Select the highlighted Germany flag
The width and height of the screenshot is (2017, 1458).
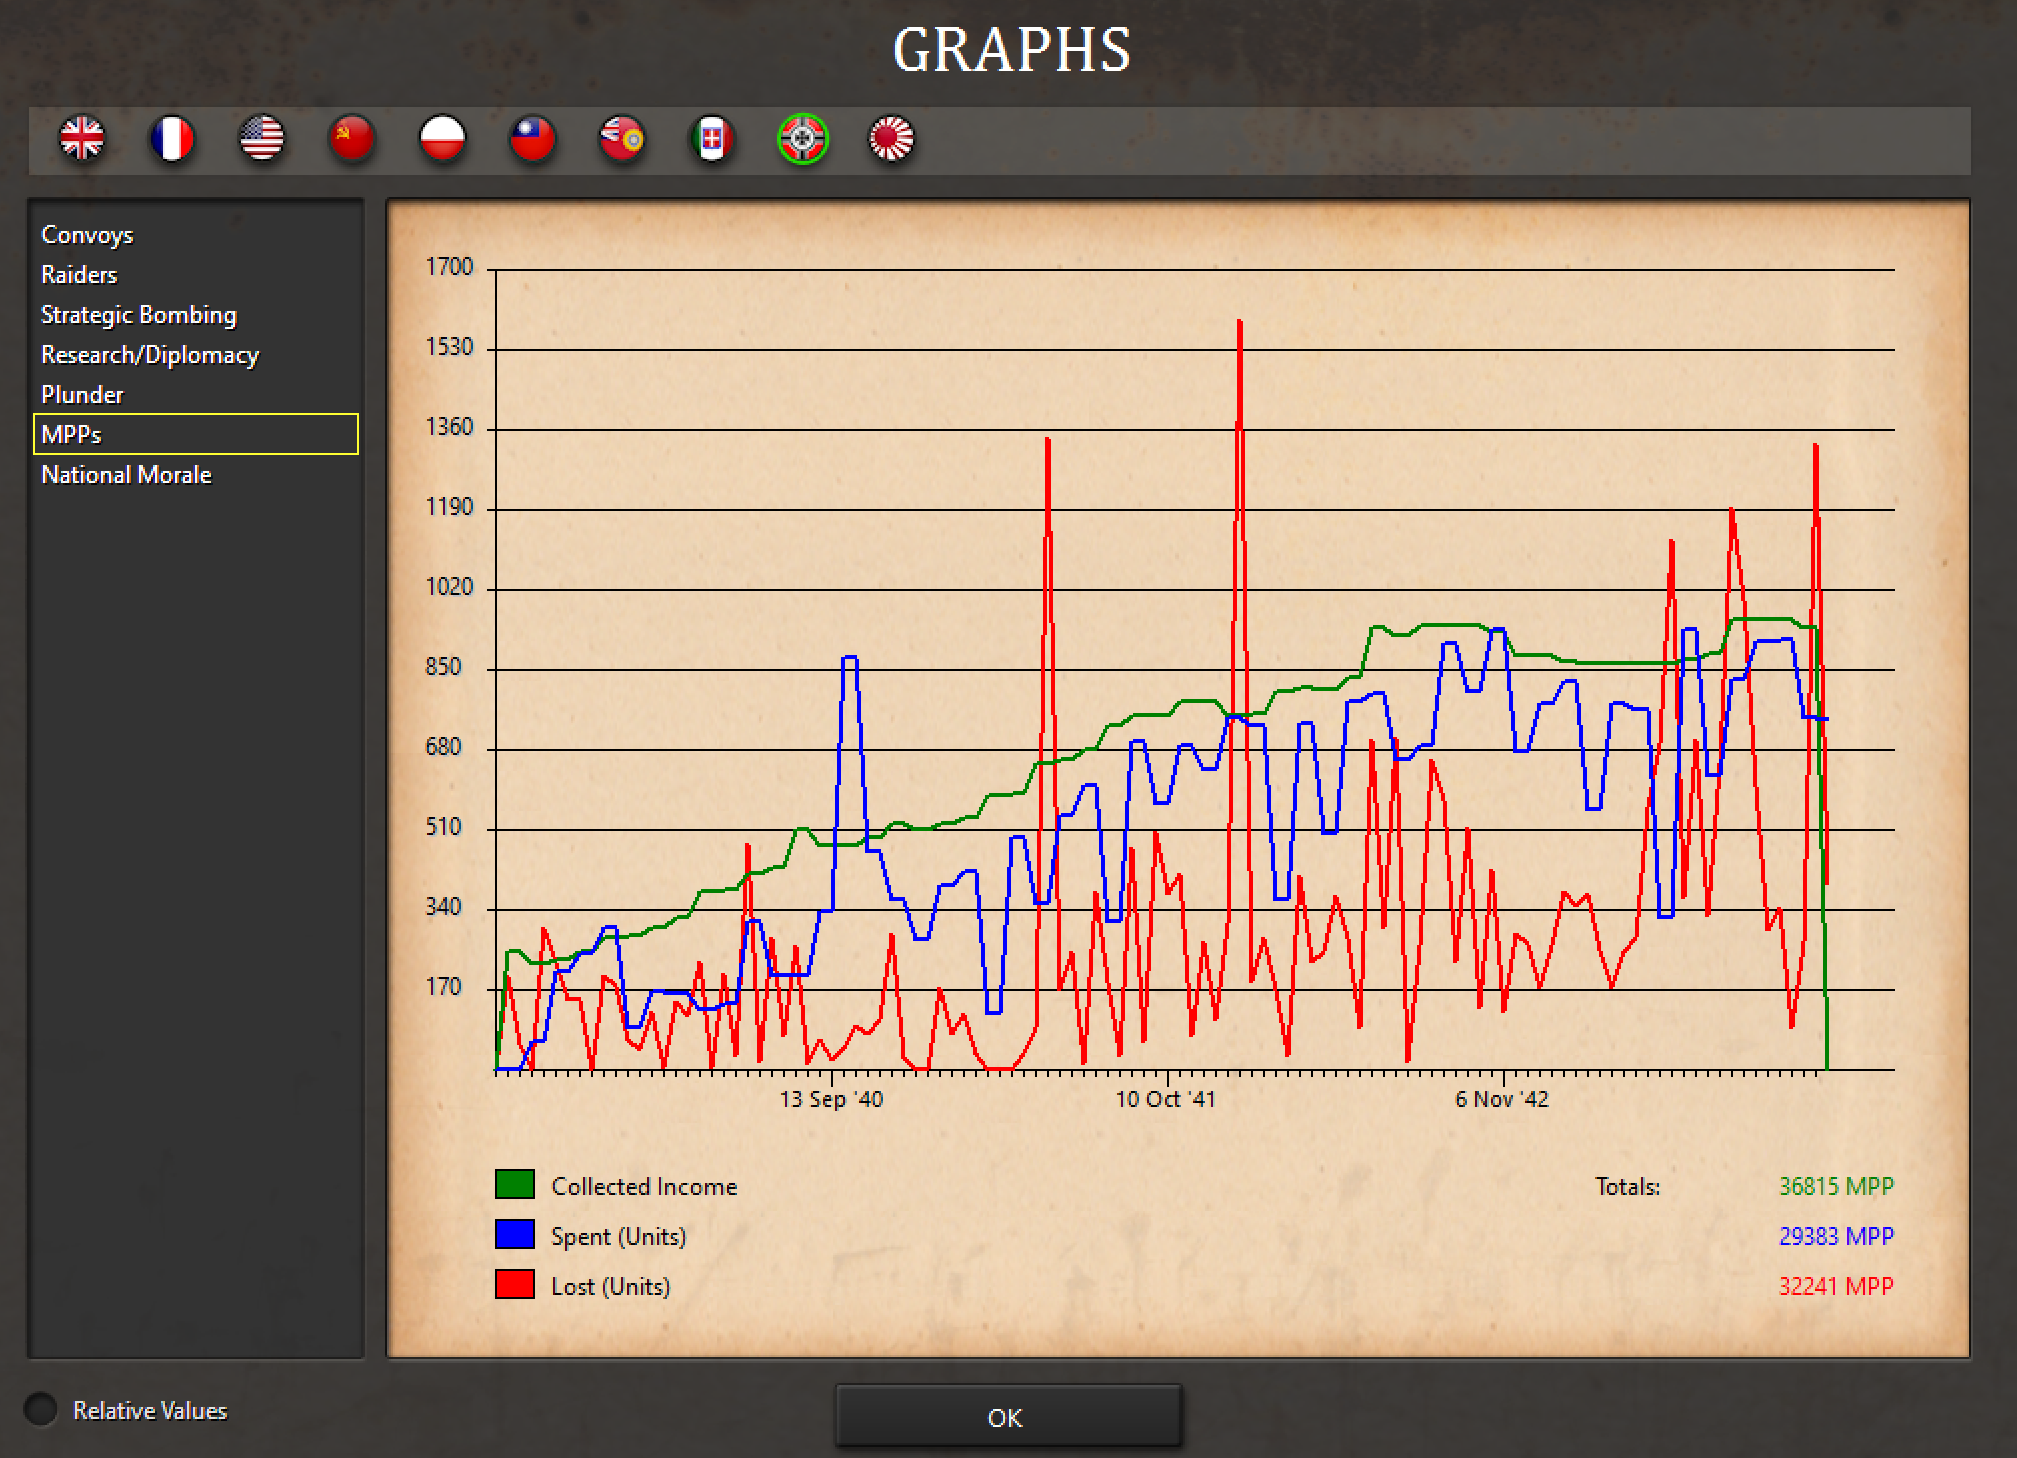click(x=802, y=139)
